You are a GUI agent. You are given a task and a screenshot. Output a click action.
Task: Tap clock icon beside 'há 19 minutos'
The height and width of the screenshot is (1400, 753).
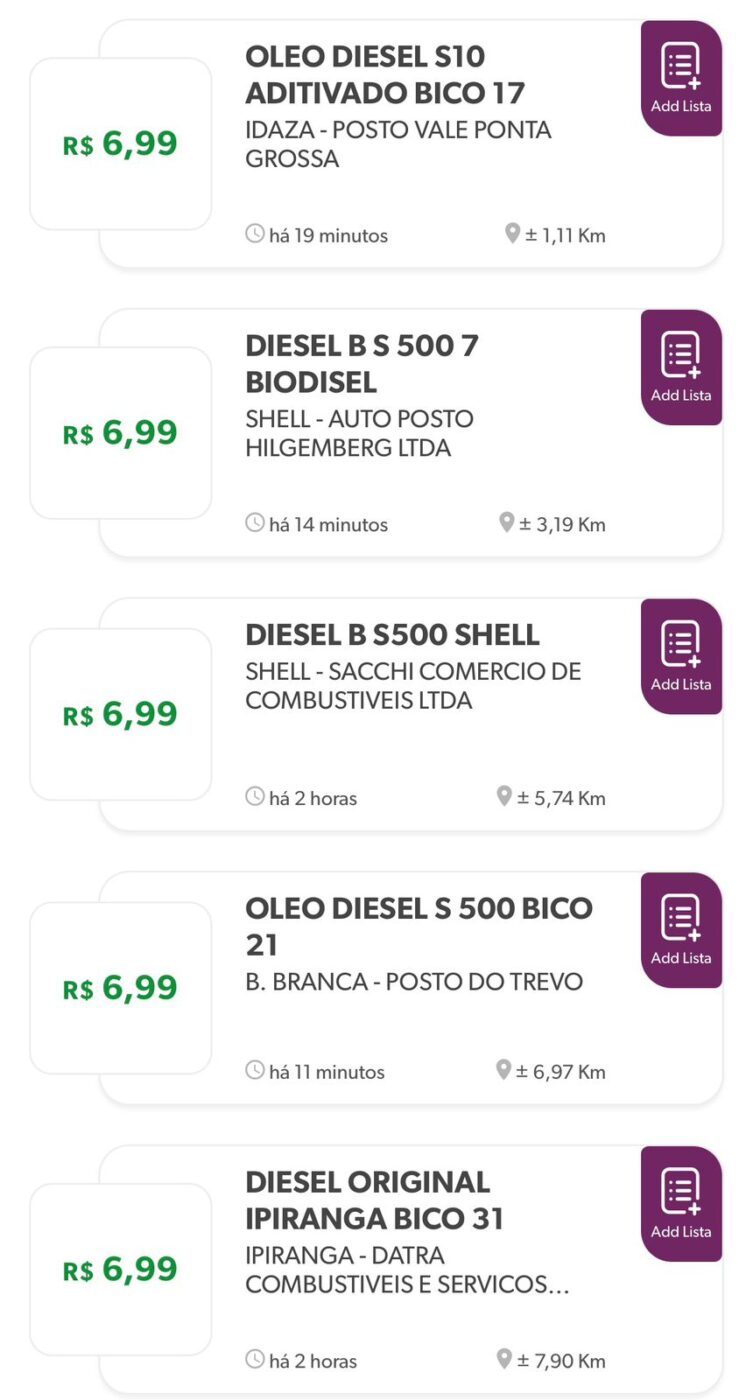pos(255,235)
